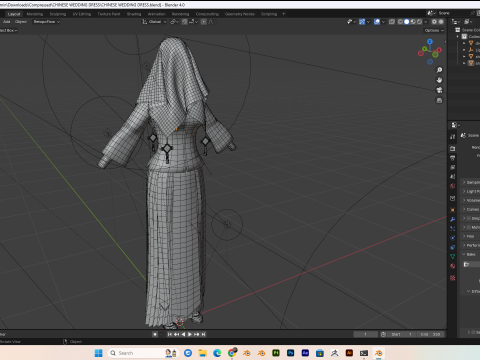Expand the Volumes panel
The height and width of the screenshot is (360, 480).
(x=470, y=200)
